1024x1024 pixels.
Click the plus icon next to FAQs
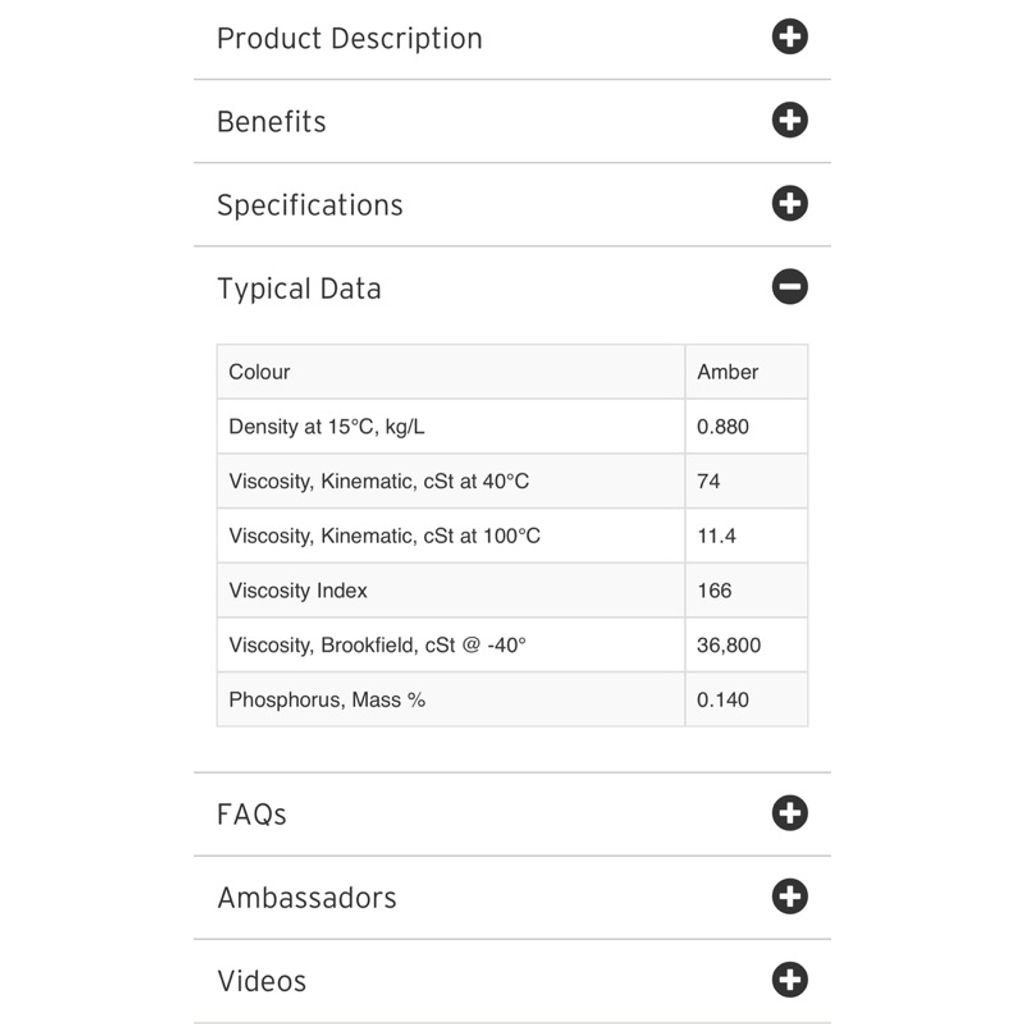(x=790, y=813)
